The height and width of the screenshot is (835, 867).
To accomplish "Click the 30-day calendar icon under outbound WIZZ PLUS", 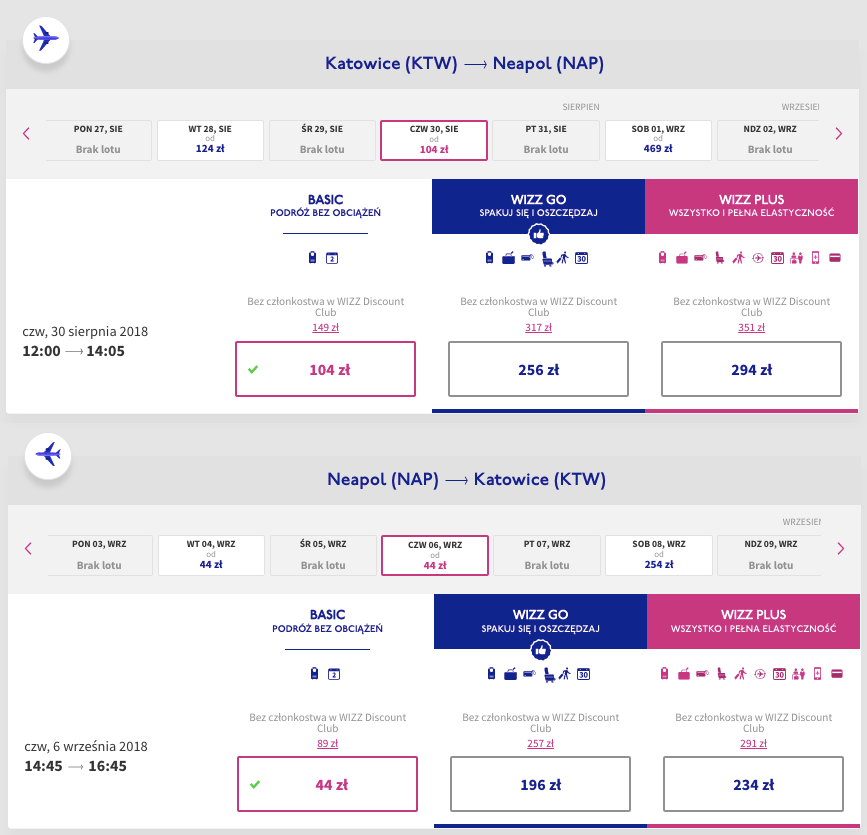I will tap(777, 258).
